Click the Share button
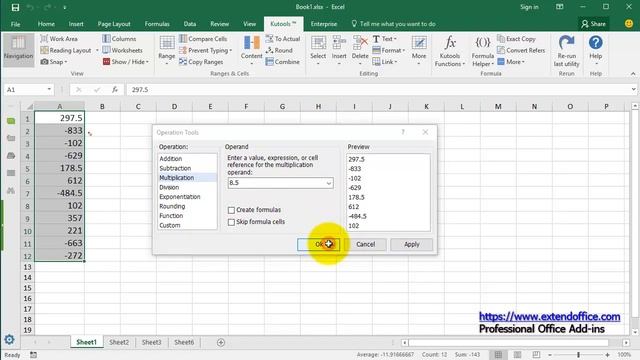640x360 pixels. (x=593, y=24)
